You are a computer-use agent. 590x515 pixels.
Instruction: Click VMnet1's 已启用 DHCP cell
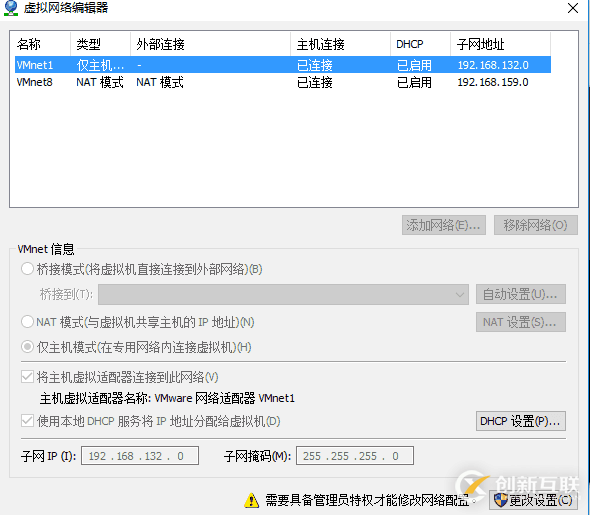point(414,65)
